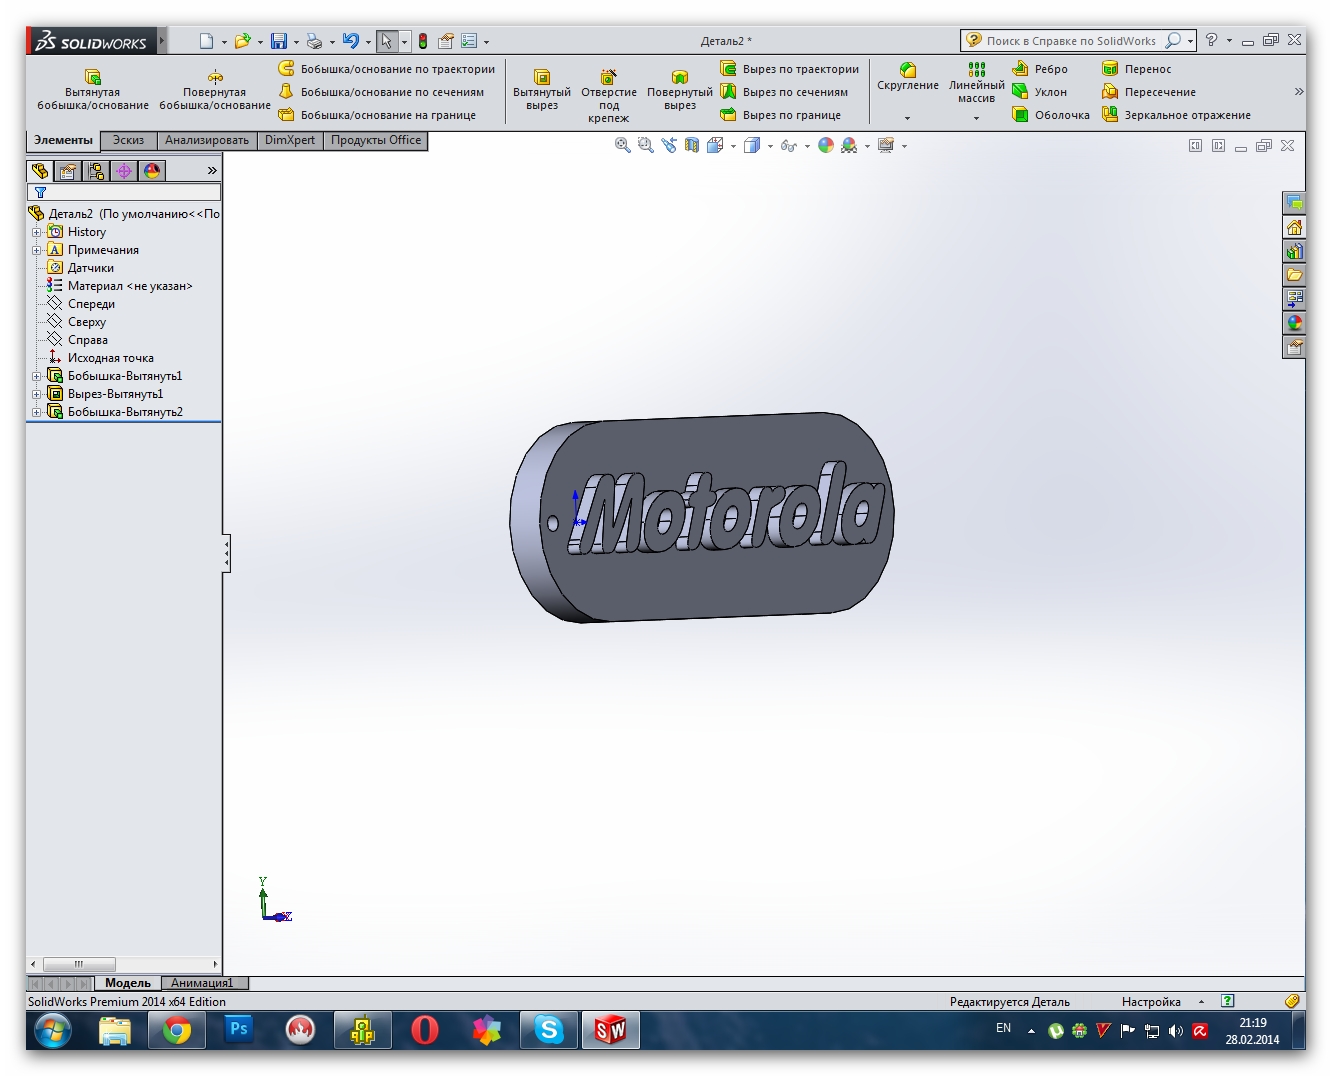The image size is (1332, 1076).
Task: Open DimXpertManager crosshair tab
Action: pyautogui.click(x=124, y=171)
